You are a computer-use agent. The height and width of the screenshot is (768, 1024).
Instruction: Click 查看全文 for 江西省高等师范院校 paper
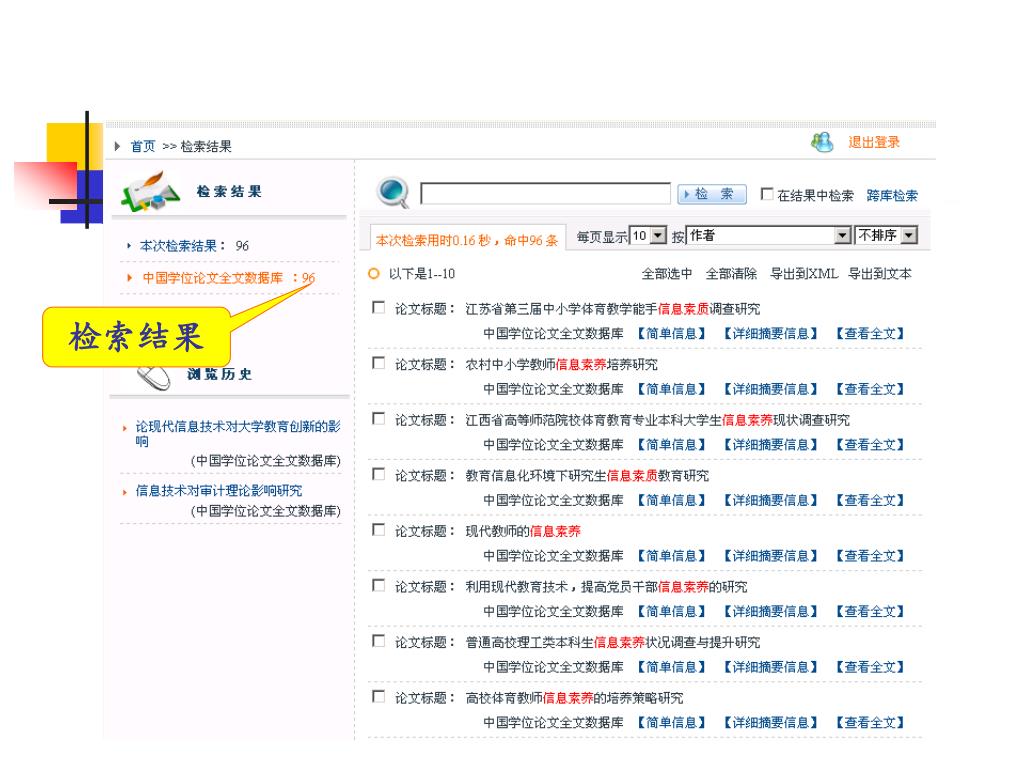pyautogui.click(x=871, y=444)
